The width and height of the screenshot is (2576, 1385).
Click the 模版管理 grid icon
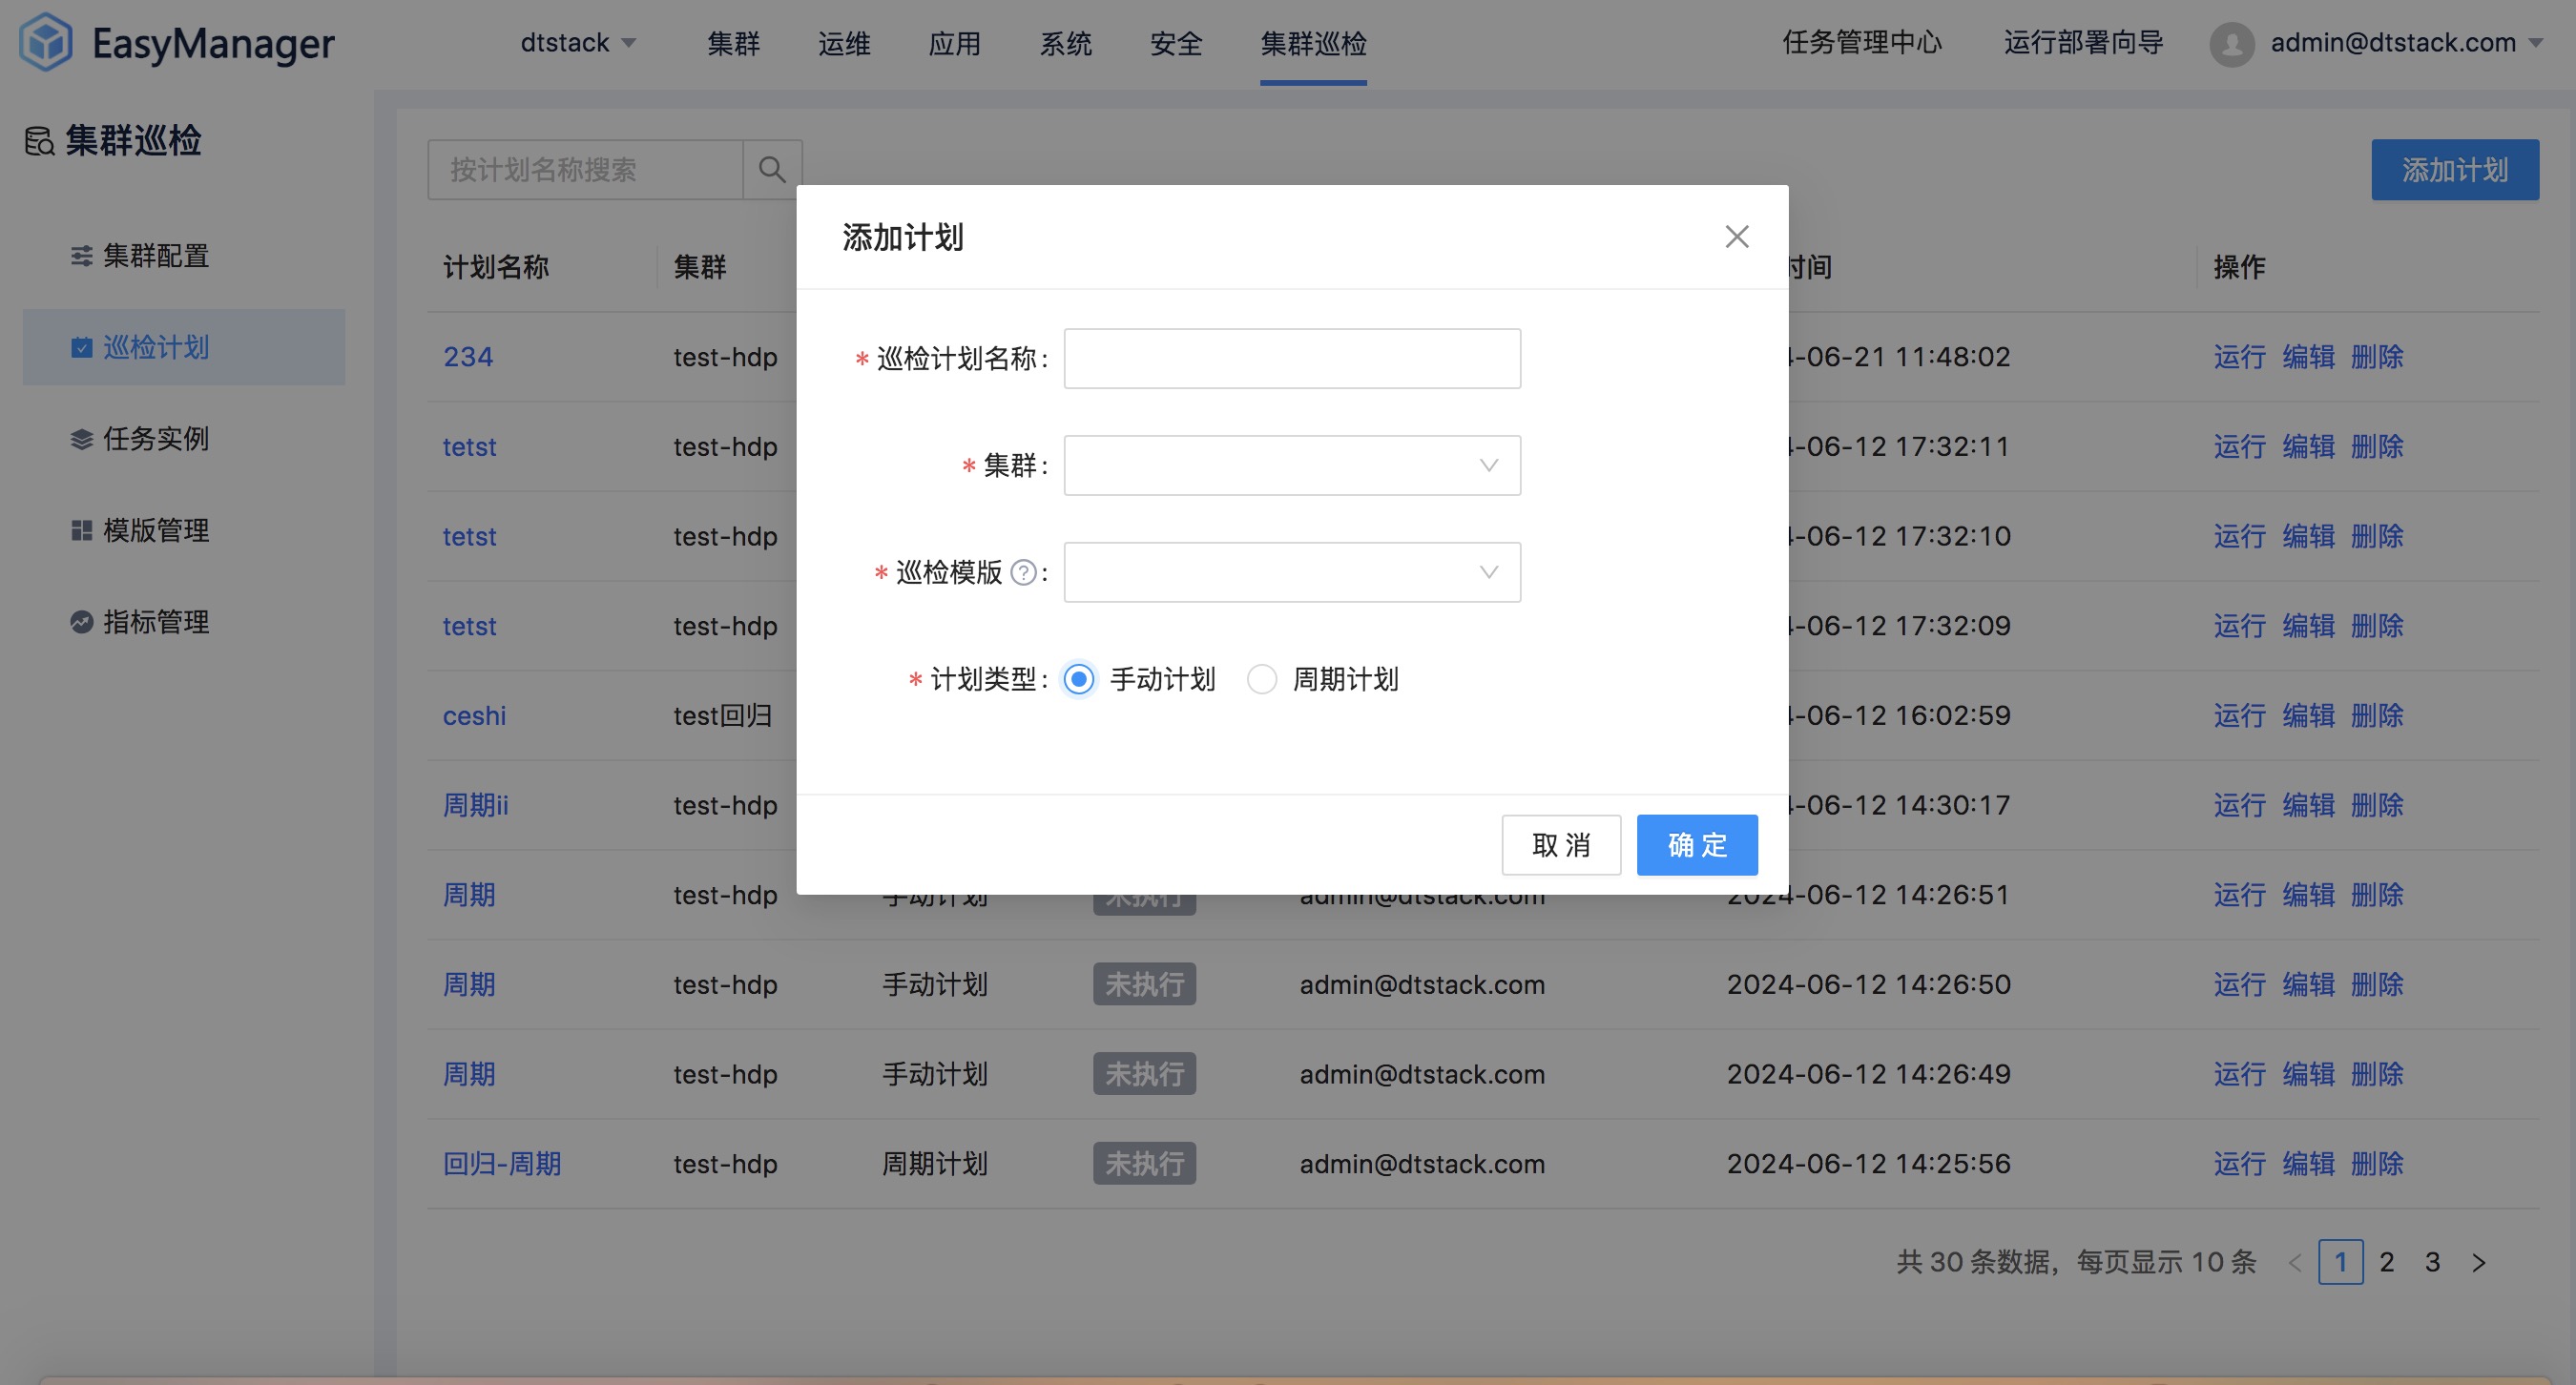point(82,530)
